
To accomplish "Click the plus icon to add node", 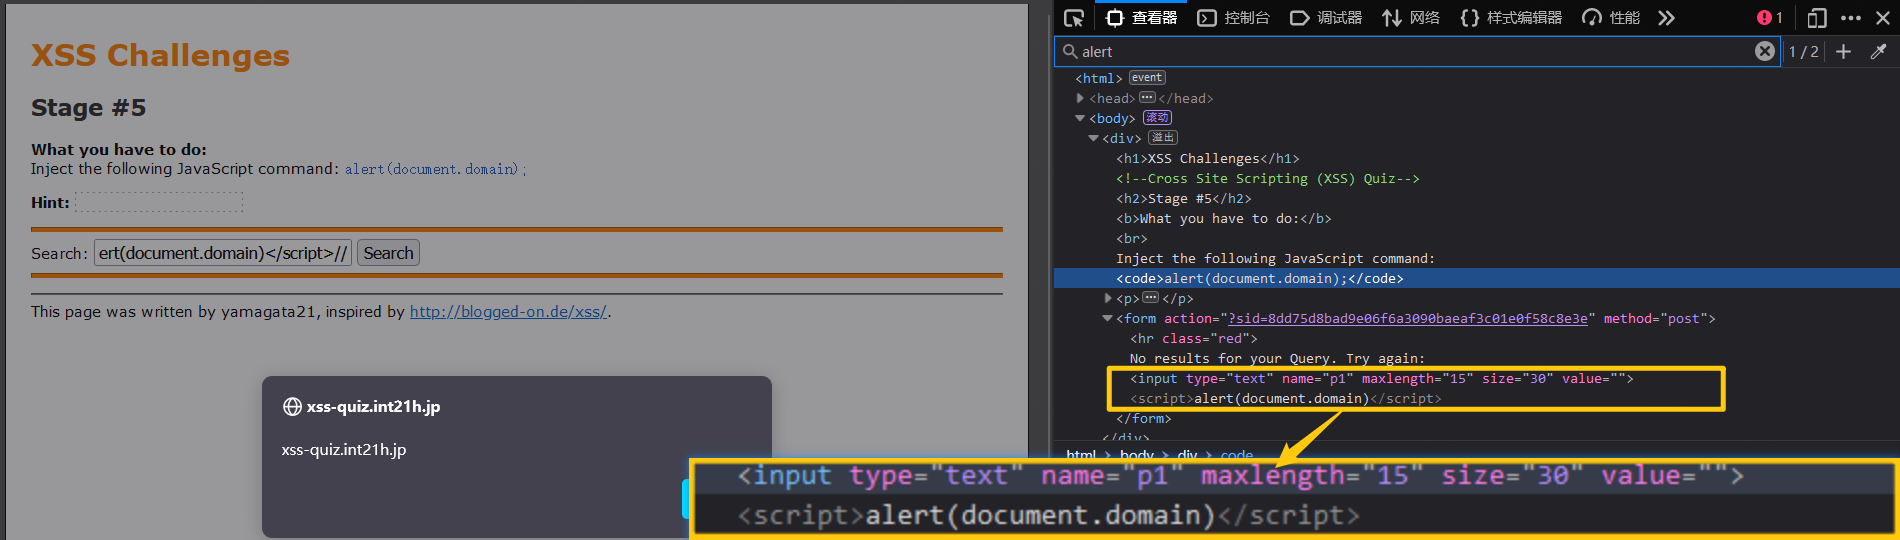I will (1843, 51).
